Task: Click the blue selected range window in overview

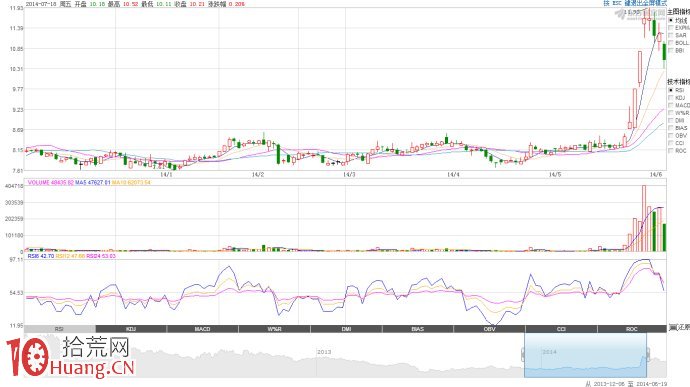Action: click(585, 355)
